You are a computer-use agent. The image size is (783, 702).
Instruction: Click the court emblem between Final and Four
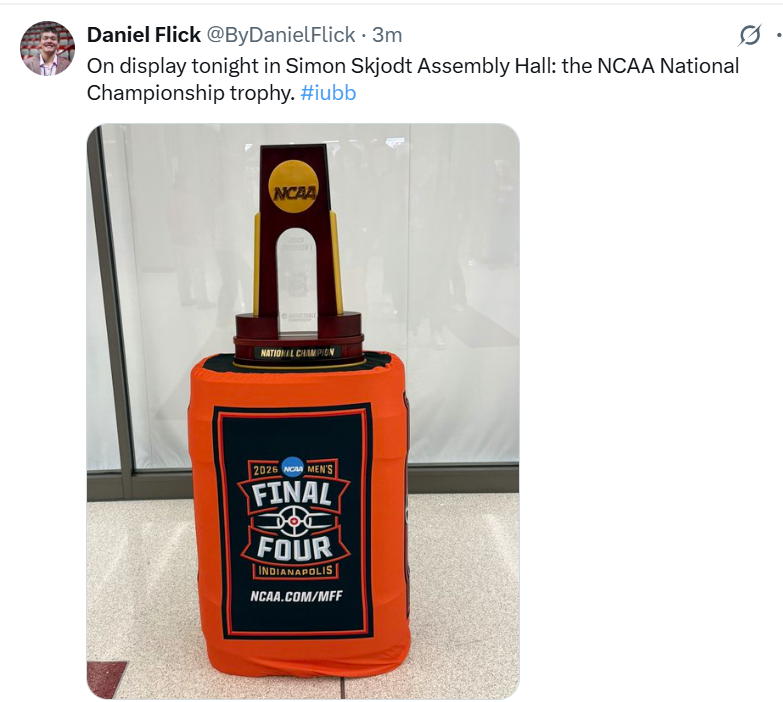point(293,521)
